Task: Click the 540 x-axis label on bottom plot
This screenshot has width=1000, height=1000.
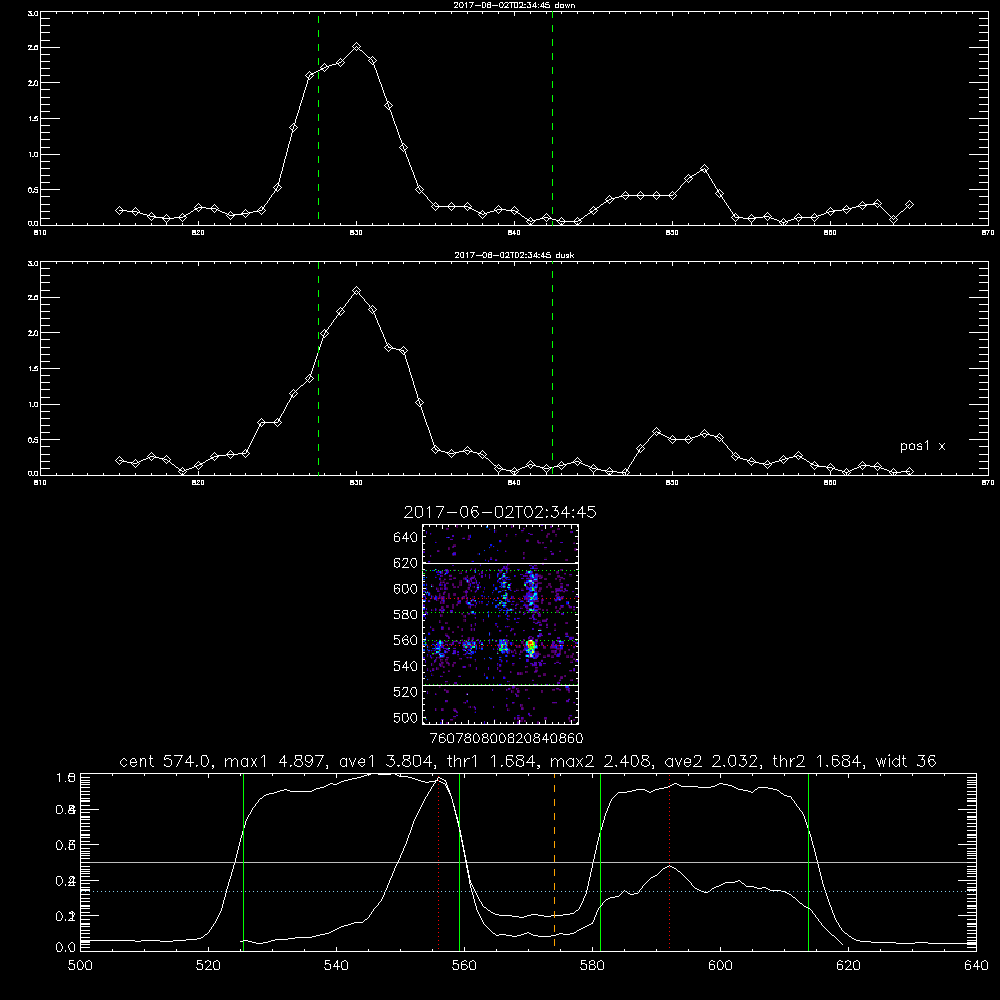Action: point(336,966)
